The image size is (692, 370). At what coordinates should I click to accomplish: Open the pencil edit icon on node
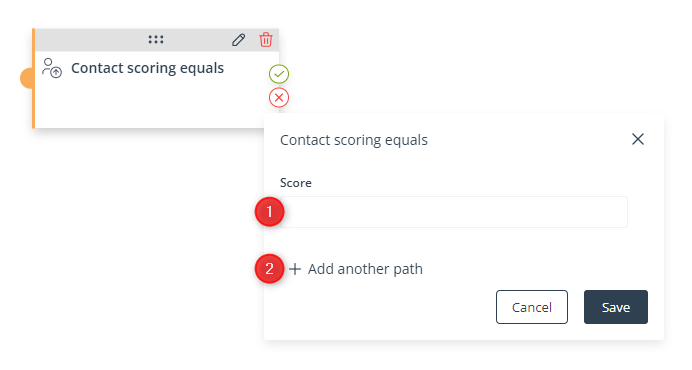pos(239,40)
